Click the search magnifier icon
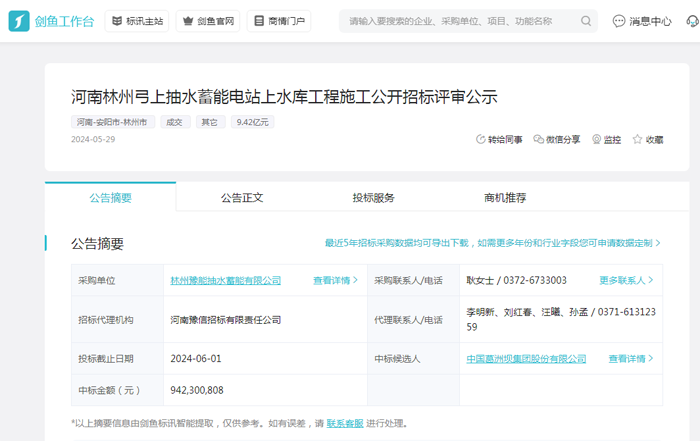The image size is (700, 441). [587, 21]
